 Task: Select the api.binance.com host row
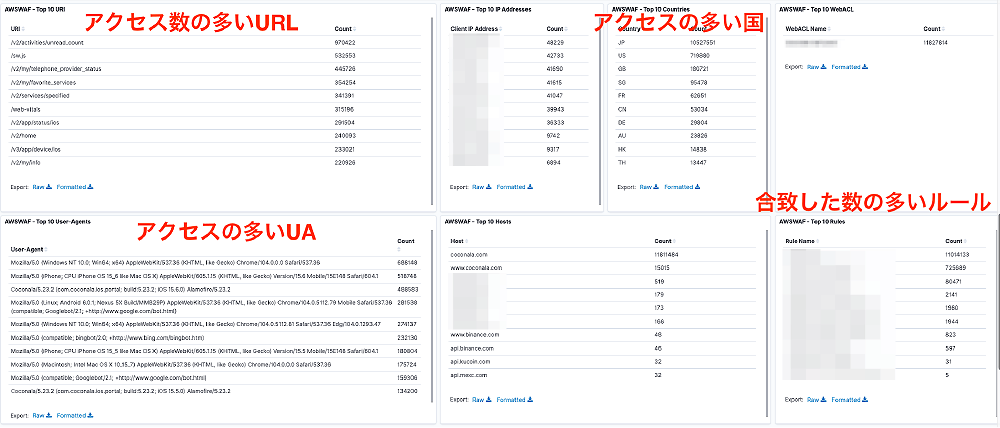(603, 348)
